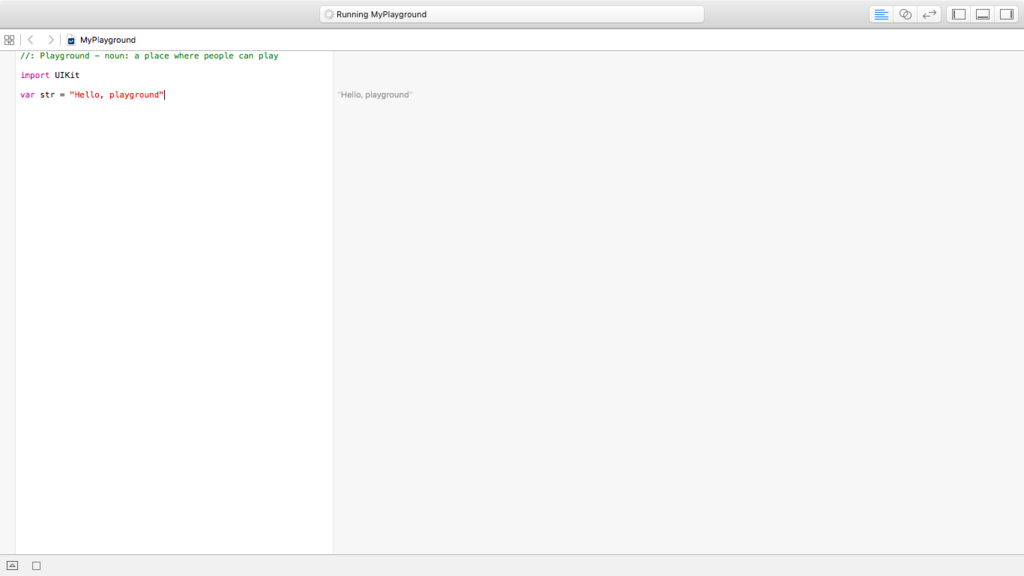Go forward in file history
Viewport: 1024px width, 576px height.
click(50, 40)
